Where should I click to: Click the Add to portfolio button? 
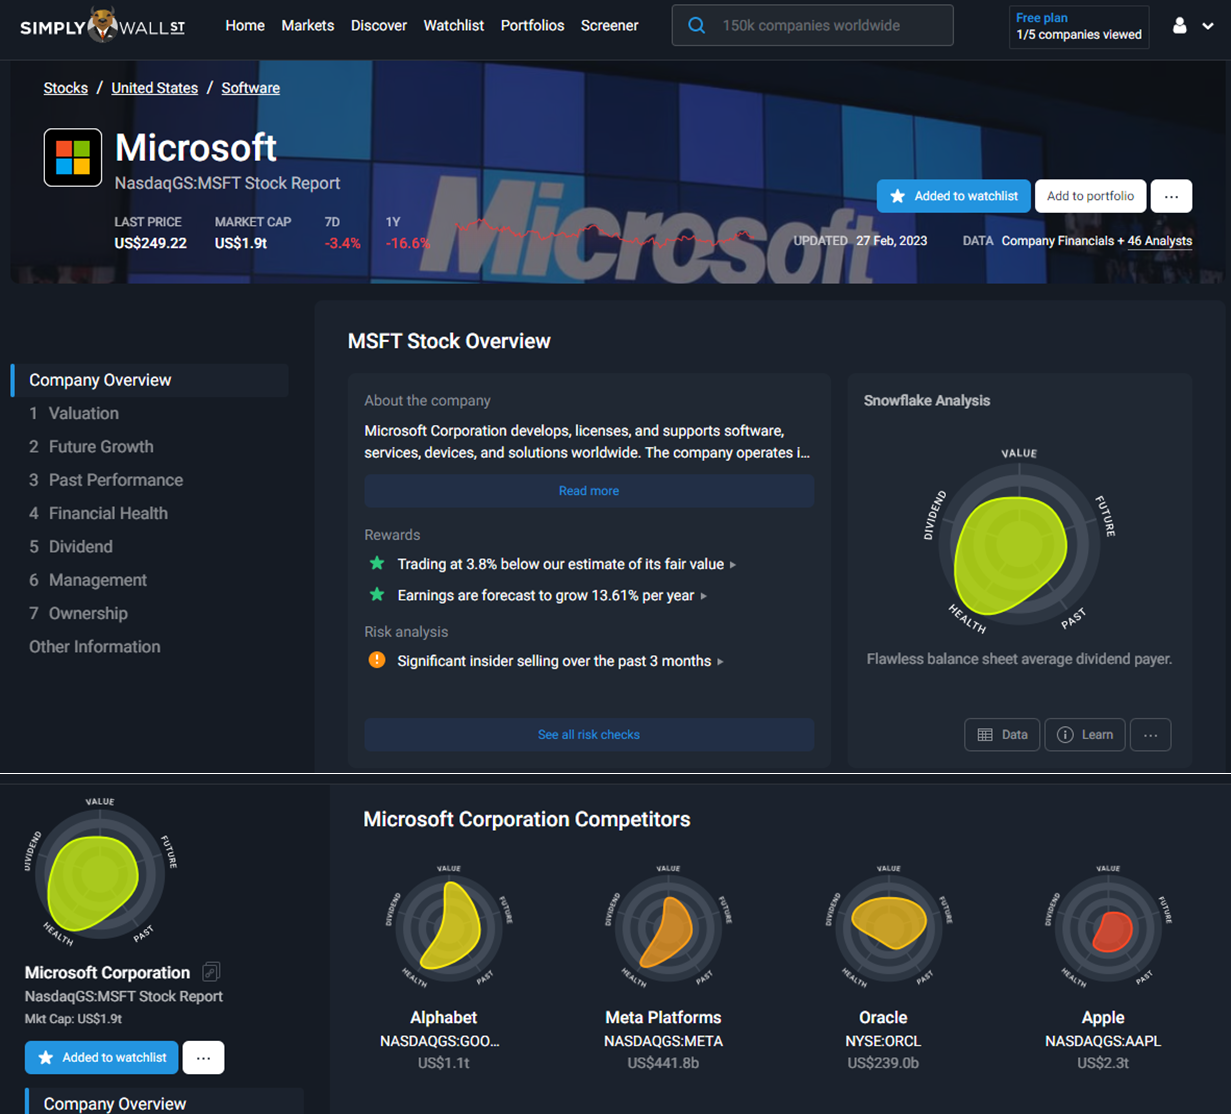pyautogui.click(x=1090, y=196)
